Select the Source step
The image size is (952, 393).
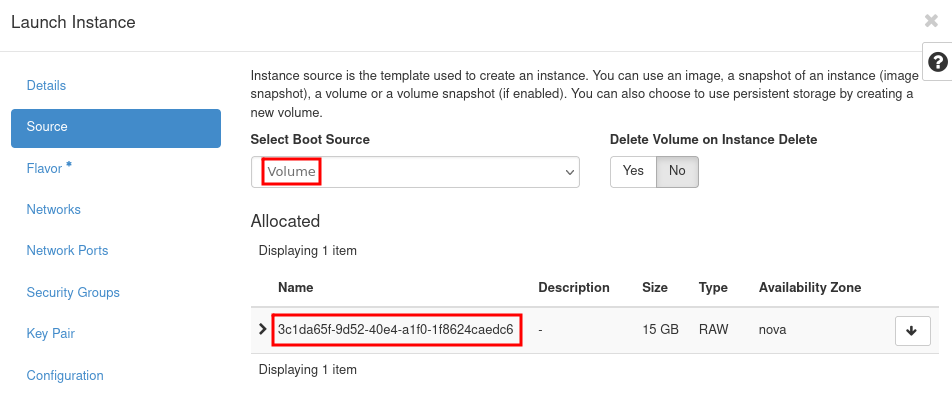115,128
